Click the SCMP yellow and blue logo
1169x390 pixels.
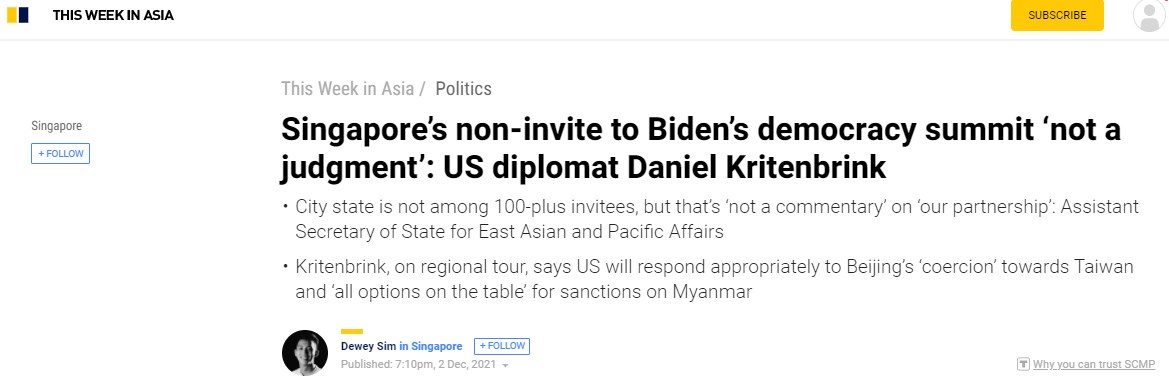[x=18, y=15]
